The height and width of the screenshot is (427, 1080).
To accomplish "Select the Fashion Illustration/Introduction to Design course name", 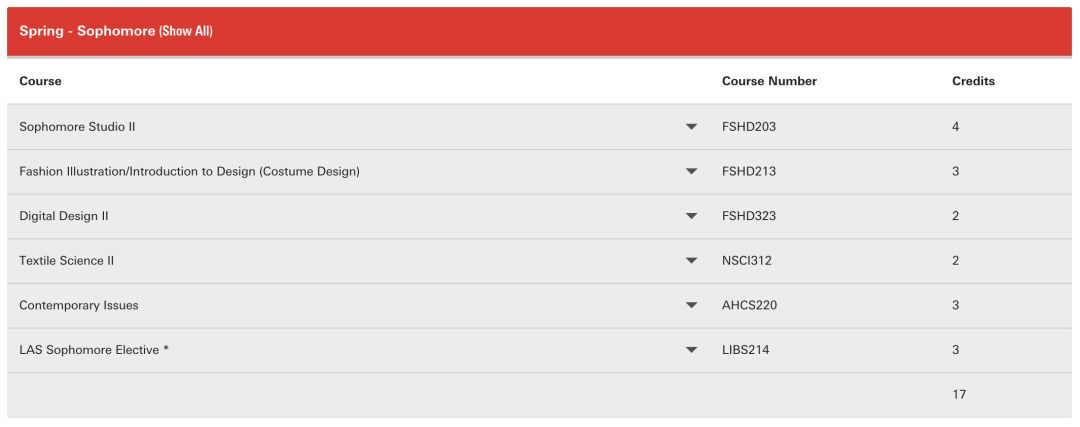I will click(189, 172).
